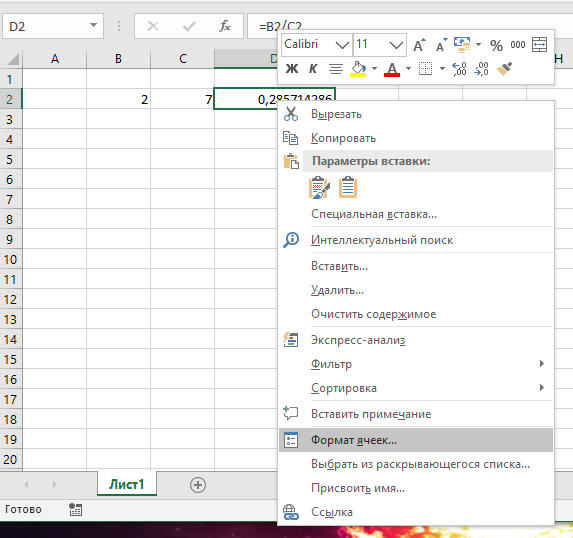Click macro recording icon in status bar
The image size is (573, 538).
pyautogui.click(x=76, y=509)
